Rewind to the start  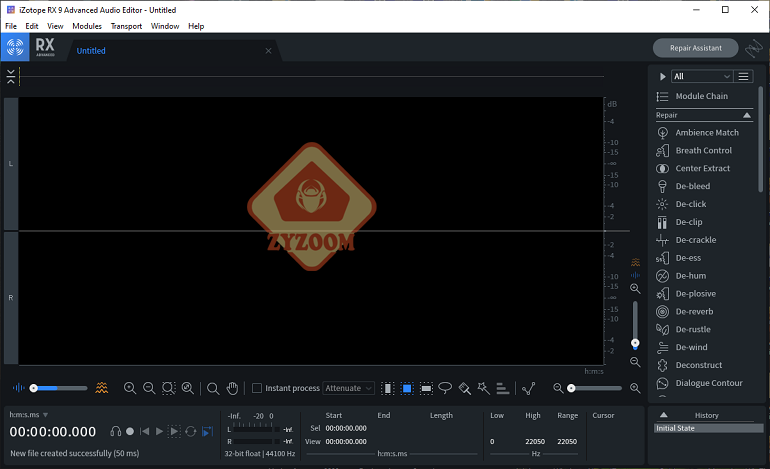click(x=144, y=432)
